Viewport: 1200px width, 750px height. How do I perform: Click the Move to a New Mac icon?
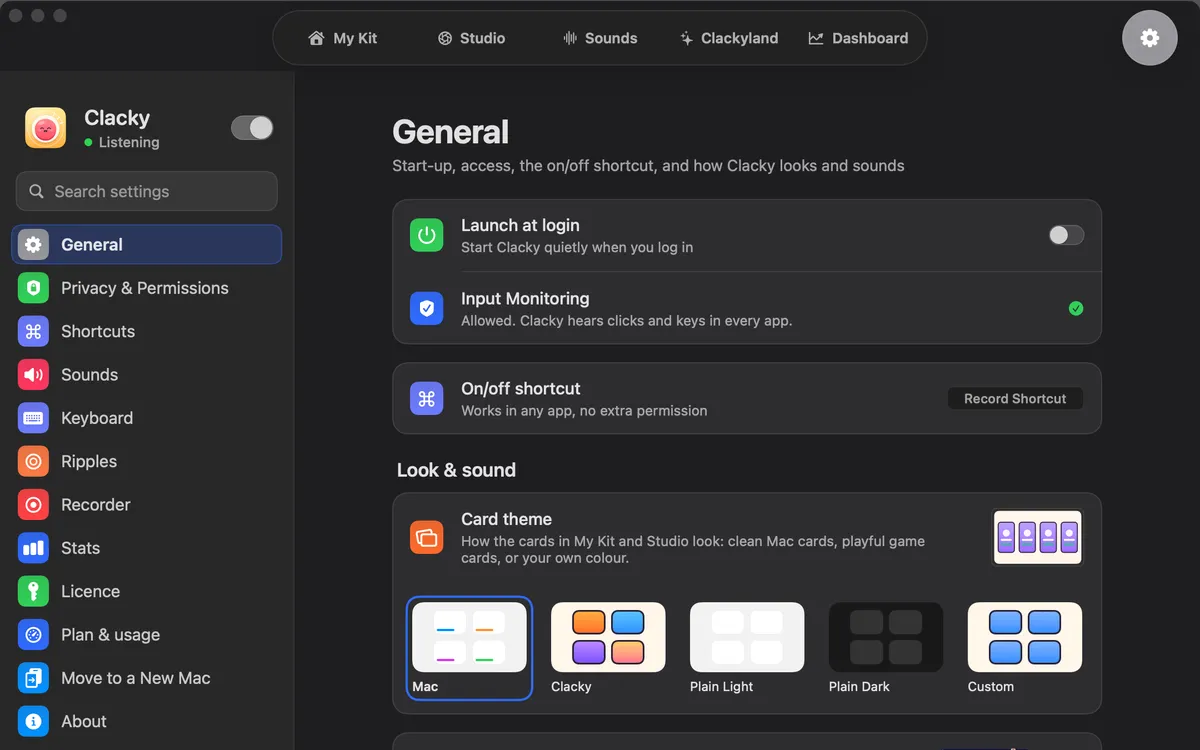pyautogui.click(x=33, y=678)
